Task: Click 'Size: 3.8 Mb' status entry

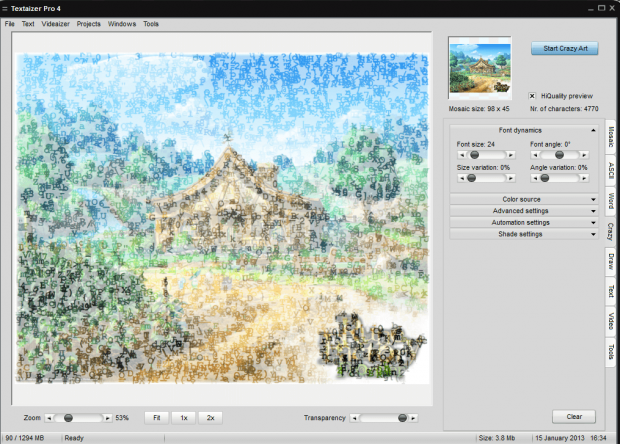Action: point(497,438)
